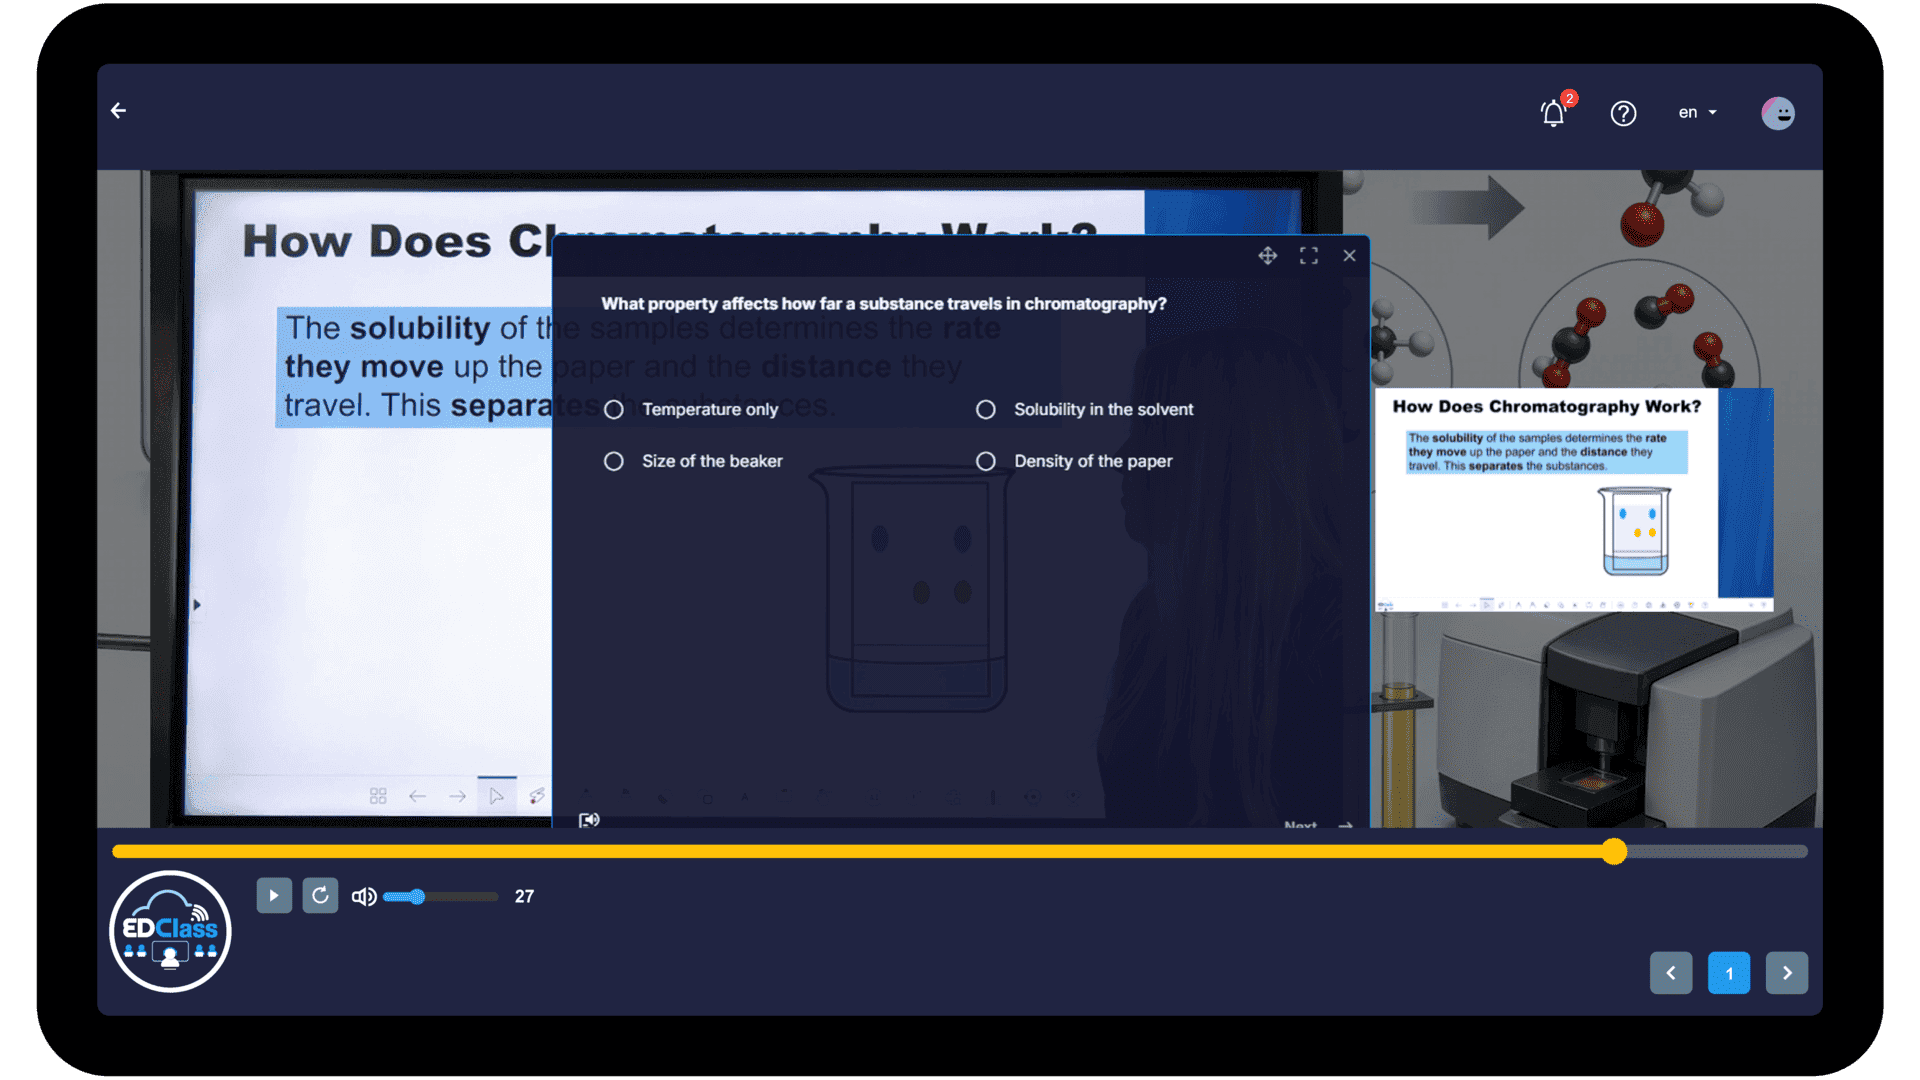Viewport: 1920px width, 1080px height.
Task: Open the 'en' language dropdown
Action: point(1697,113)
